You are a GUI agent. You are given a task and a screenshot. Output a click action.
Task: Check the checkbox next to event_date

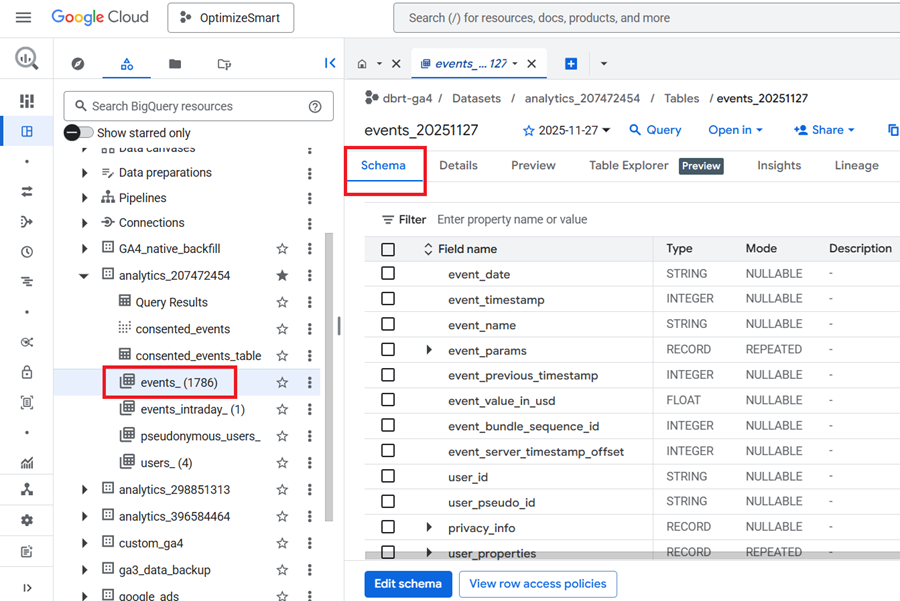(x=388, y=273)
